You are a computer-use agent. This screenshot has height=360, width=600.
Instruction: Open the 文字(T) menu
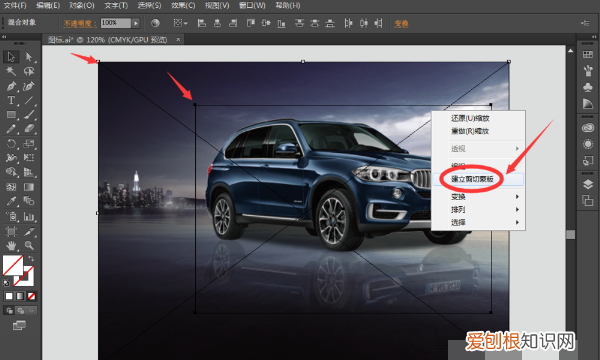(116, 5)
